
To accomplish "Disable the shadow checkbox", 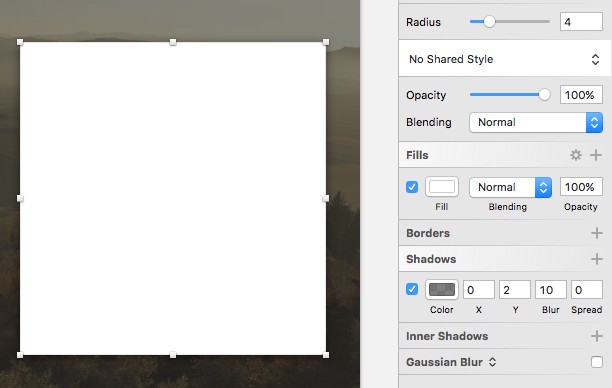I will point(412,289).
